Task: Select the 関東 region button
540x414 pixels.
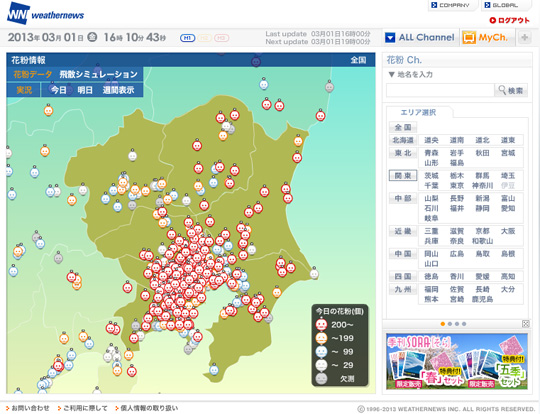Action: coord(403,175)
